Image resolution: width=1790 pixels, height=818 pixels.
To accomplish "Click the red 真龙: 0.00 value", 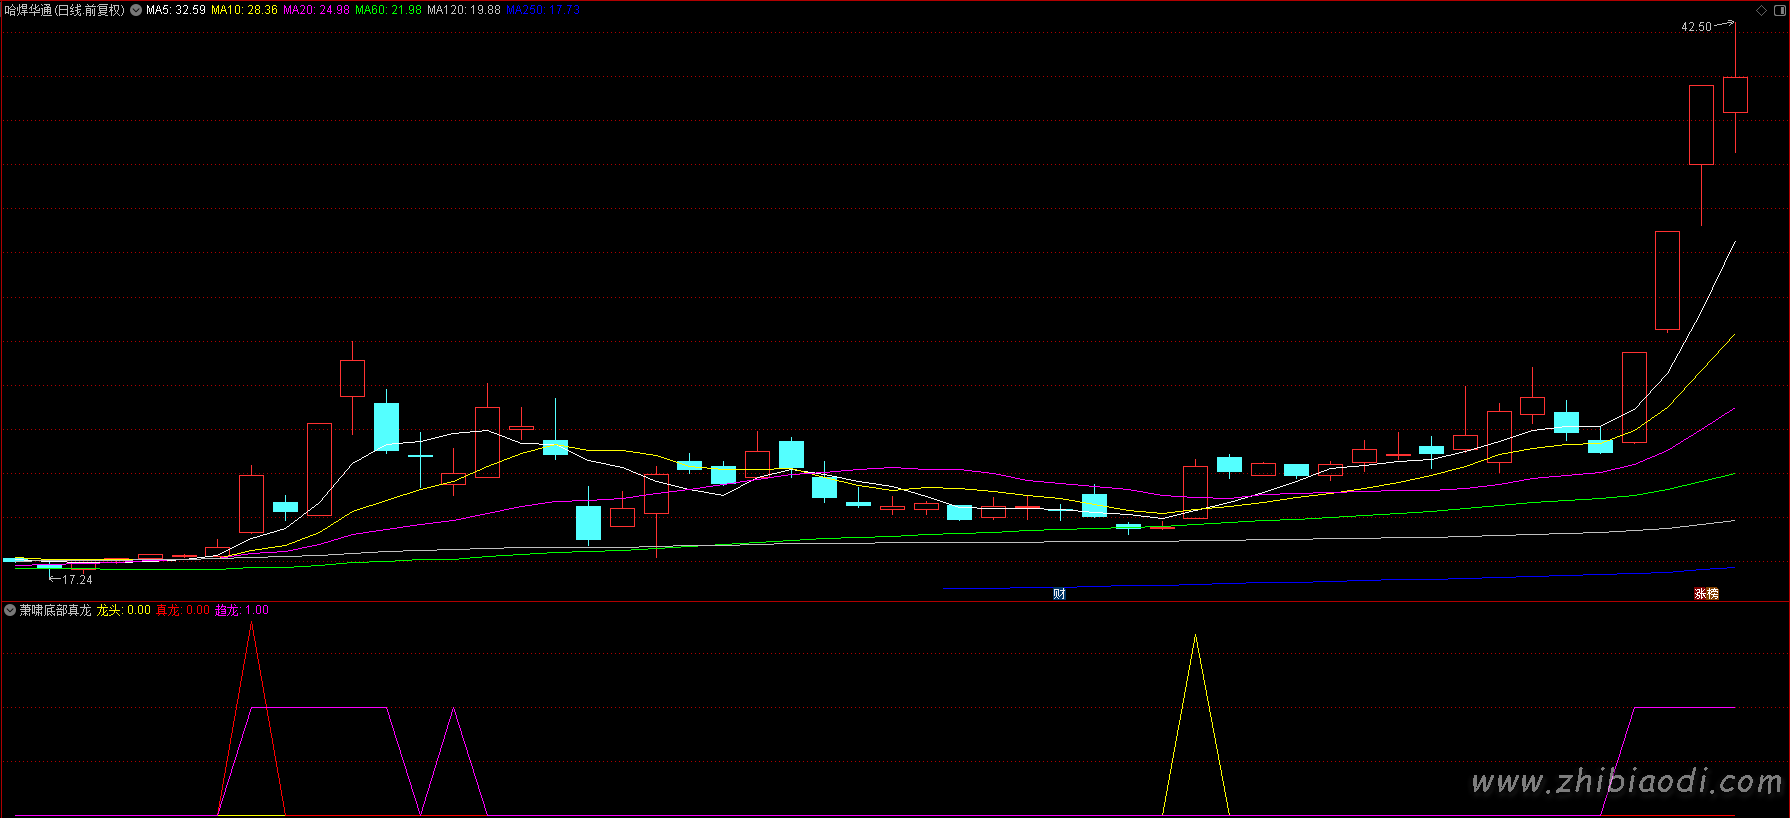I will [183, 610].
